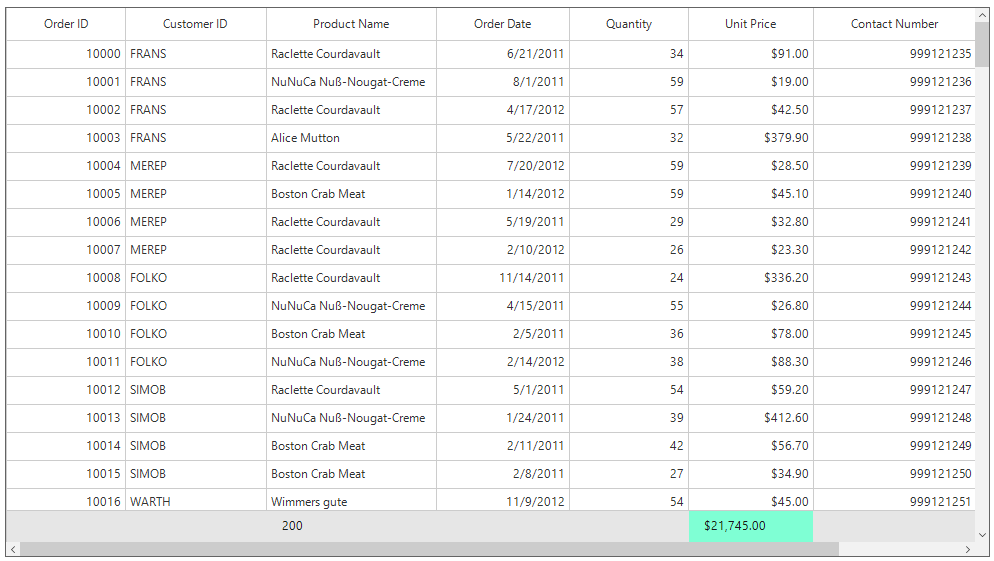The width and height of the screenshot is (994, 561).
Task: Select Boston Crab Meat in order 10005 row
Action: 351,195
